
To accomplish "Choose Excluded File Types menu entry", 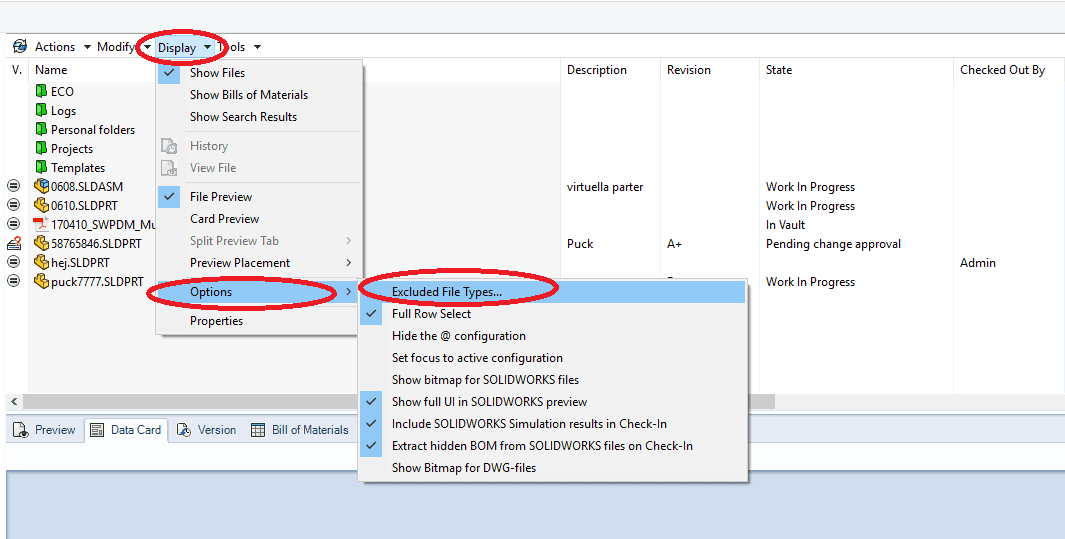I will point(447,292).
